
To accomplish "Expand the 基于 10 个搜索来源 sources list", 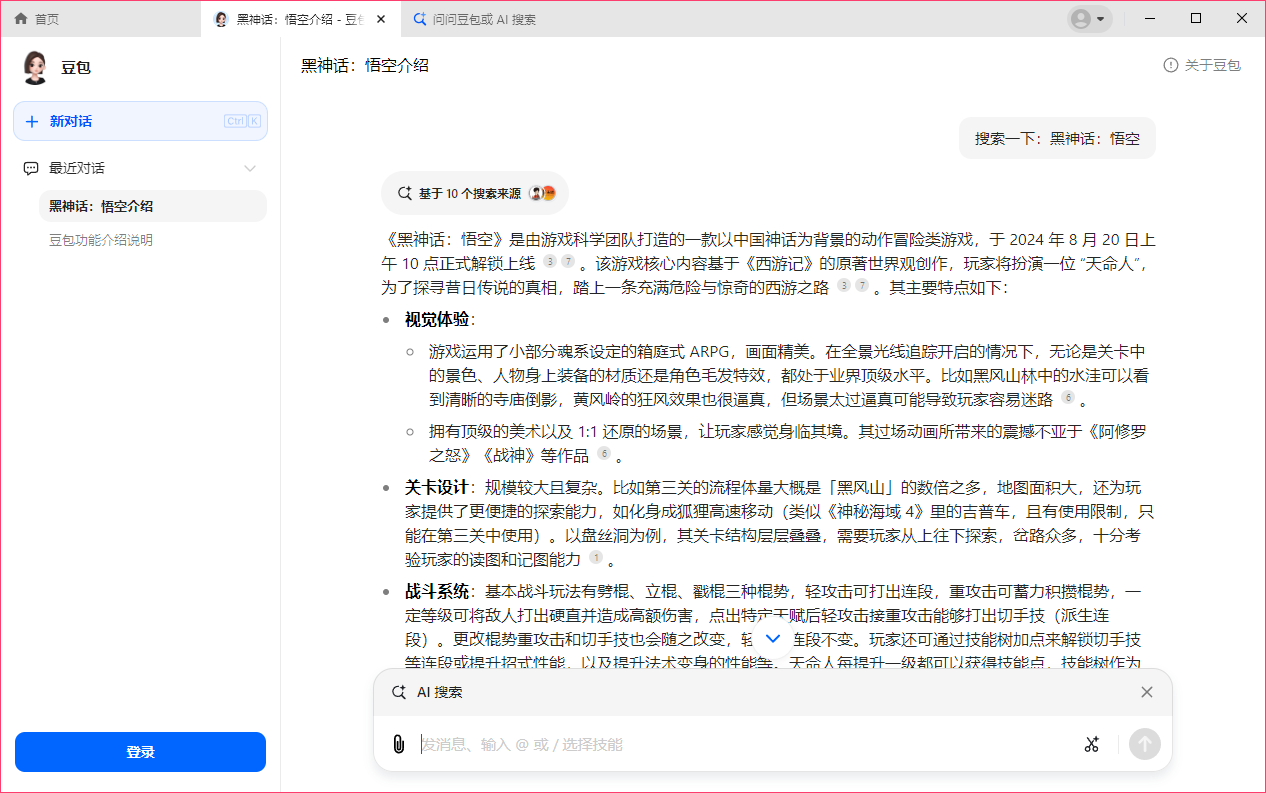I will [474, 193].
